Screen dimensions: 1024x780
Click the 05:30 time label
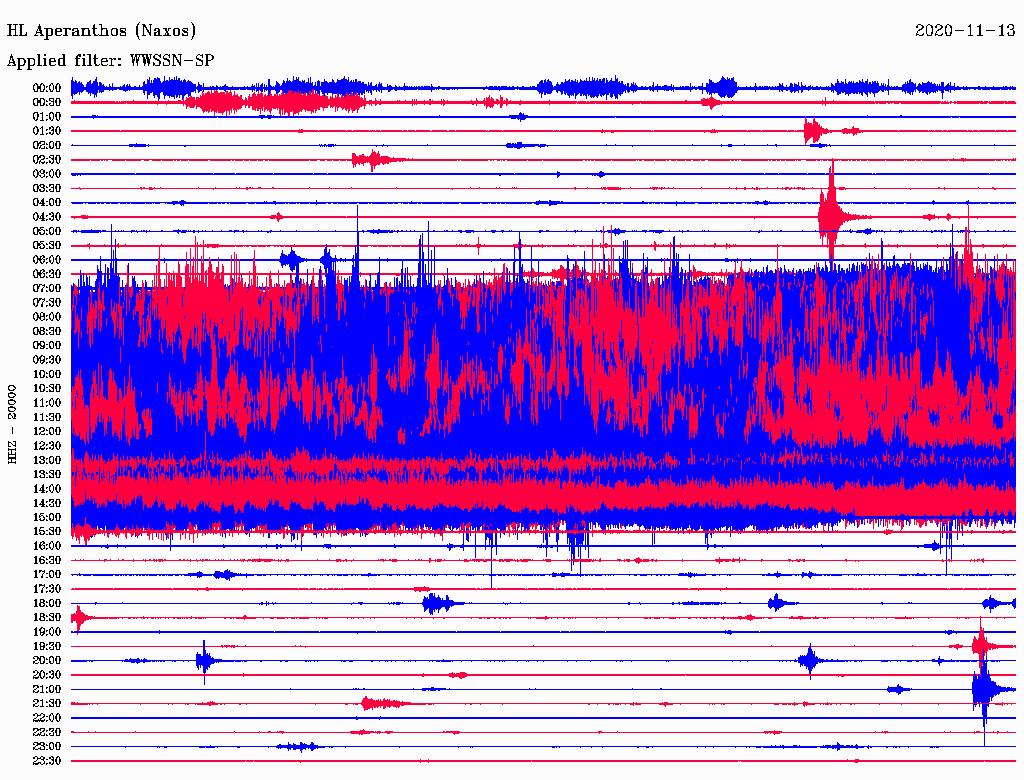pyautogui.click(x=47, y=245)
